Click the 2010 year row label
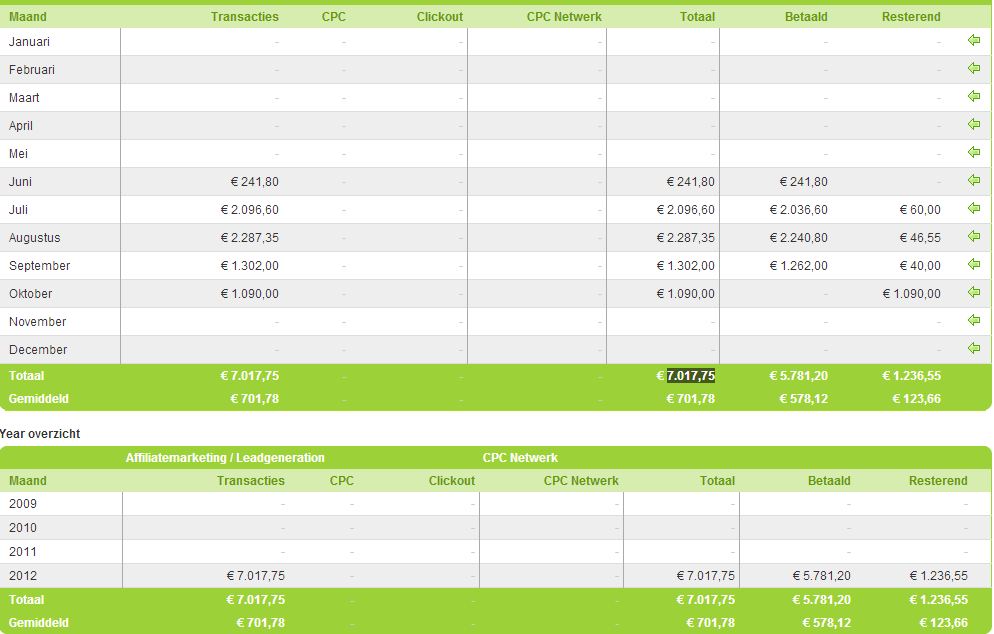The image size is (994, 634). 23,528
